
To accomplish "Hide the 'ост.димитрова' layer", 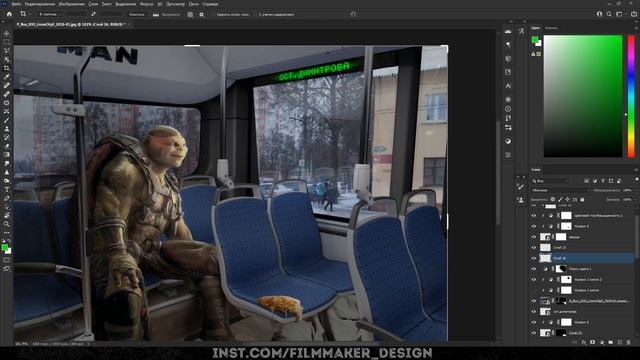I will click(x=533, y=311).
